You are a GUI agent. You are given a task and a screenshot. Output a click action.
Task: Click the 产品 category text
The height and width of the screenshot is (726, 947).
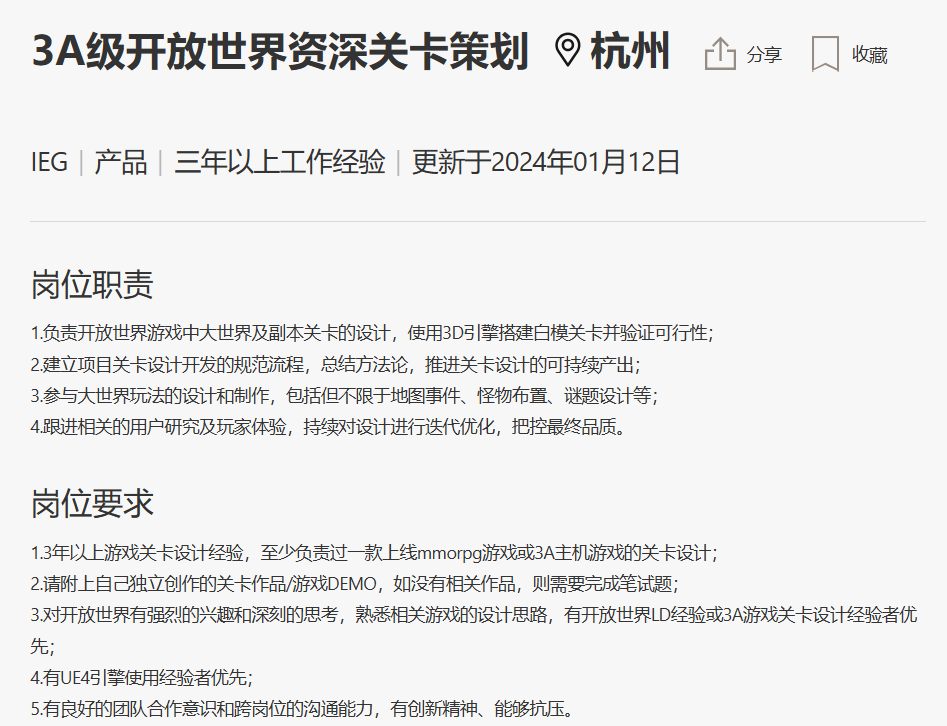[x=121, y=162]
